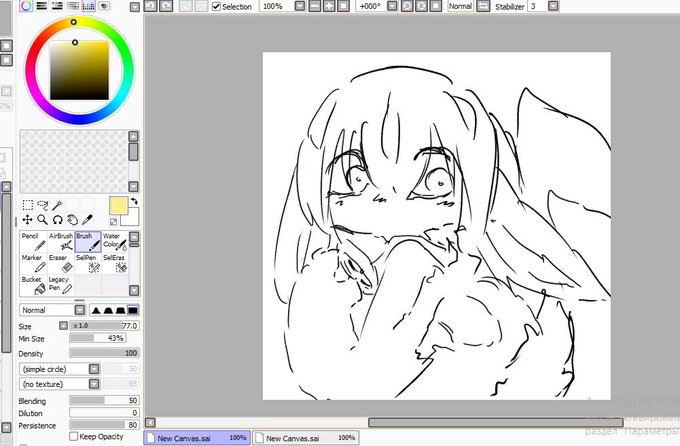
Task: Toggle the HSV Slider panel
Action: (x=57, y=6)
